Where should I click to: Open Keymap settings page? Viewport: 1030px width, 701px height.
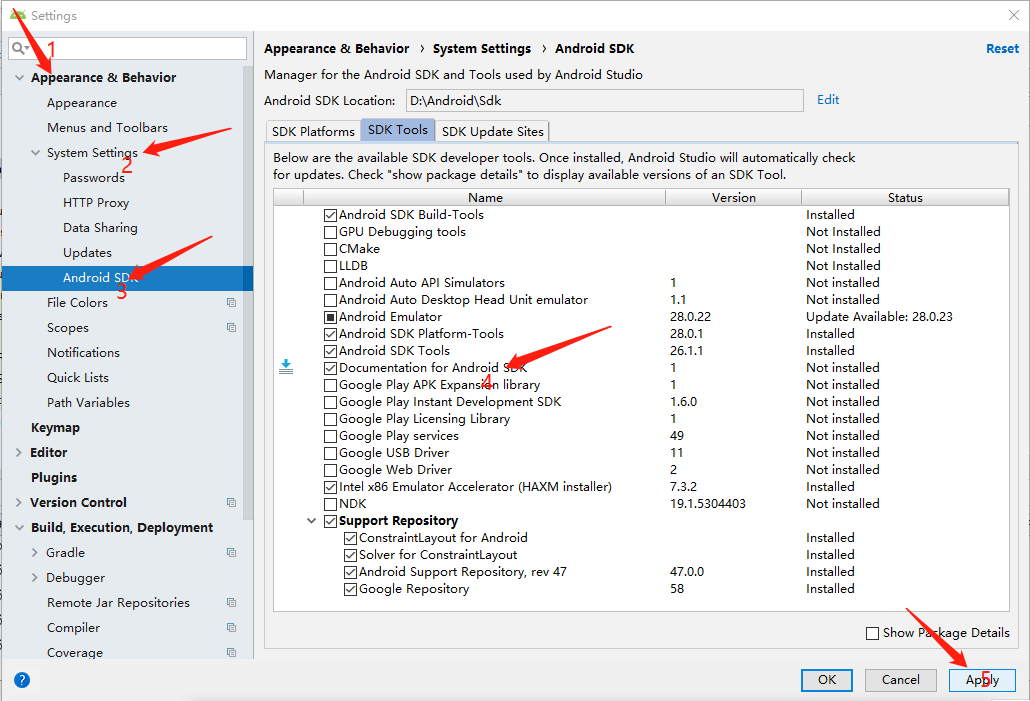coord(55,428)
